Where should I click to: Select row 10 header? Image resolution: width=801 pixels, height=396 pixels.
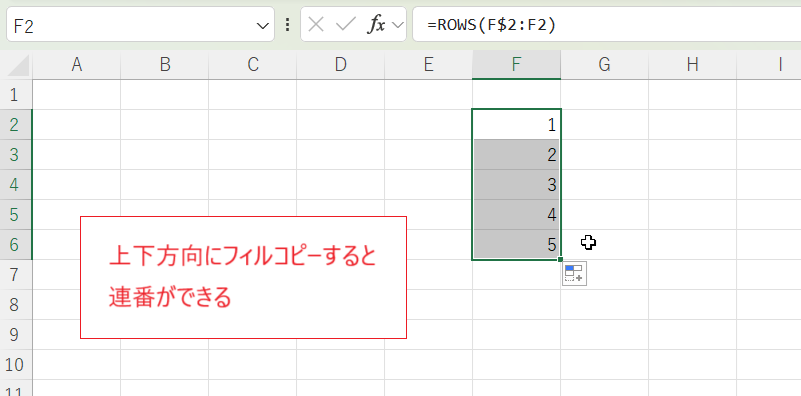16,365
